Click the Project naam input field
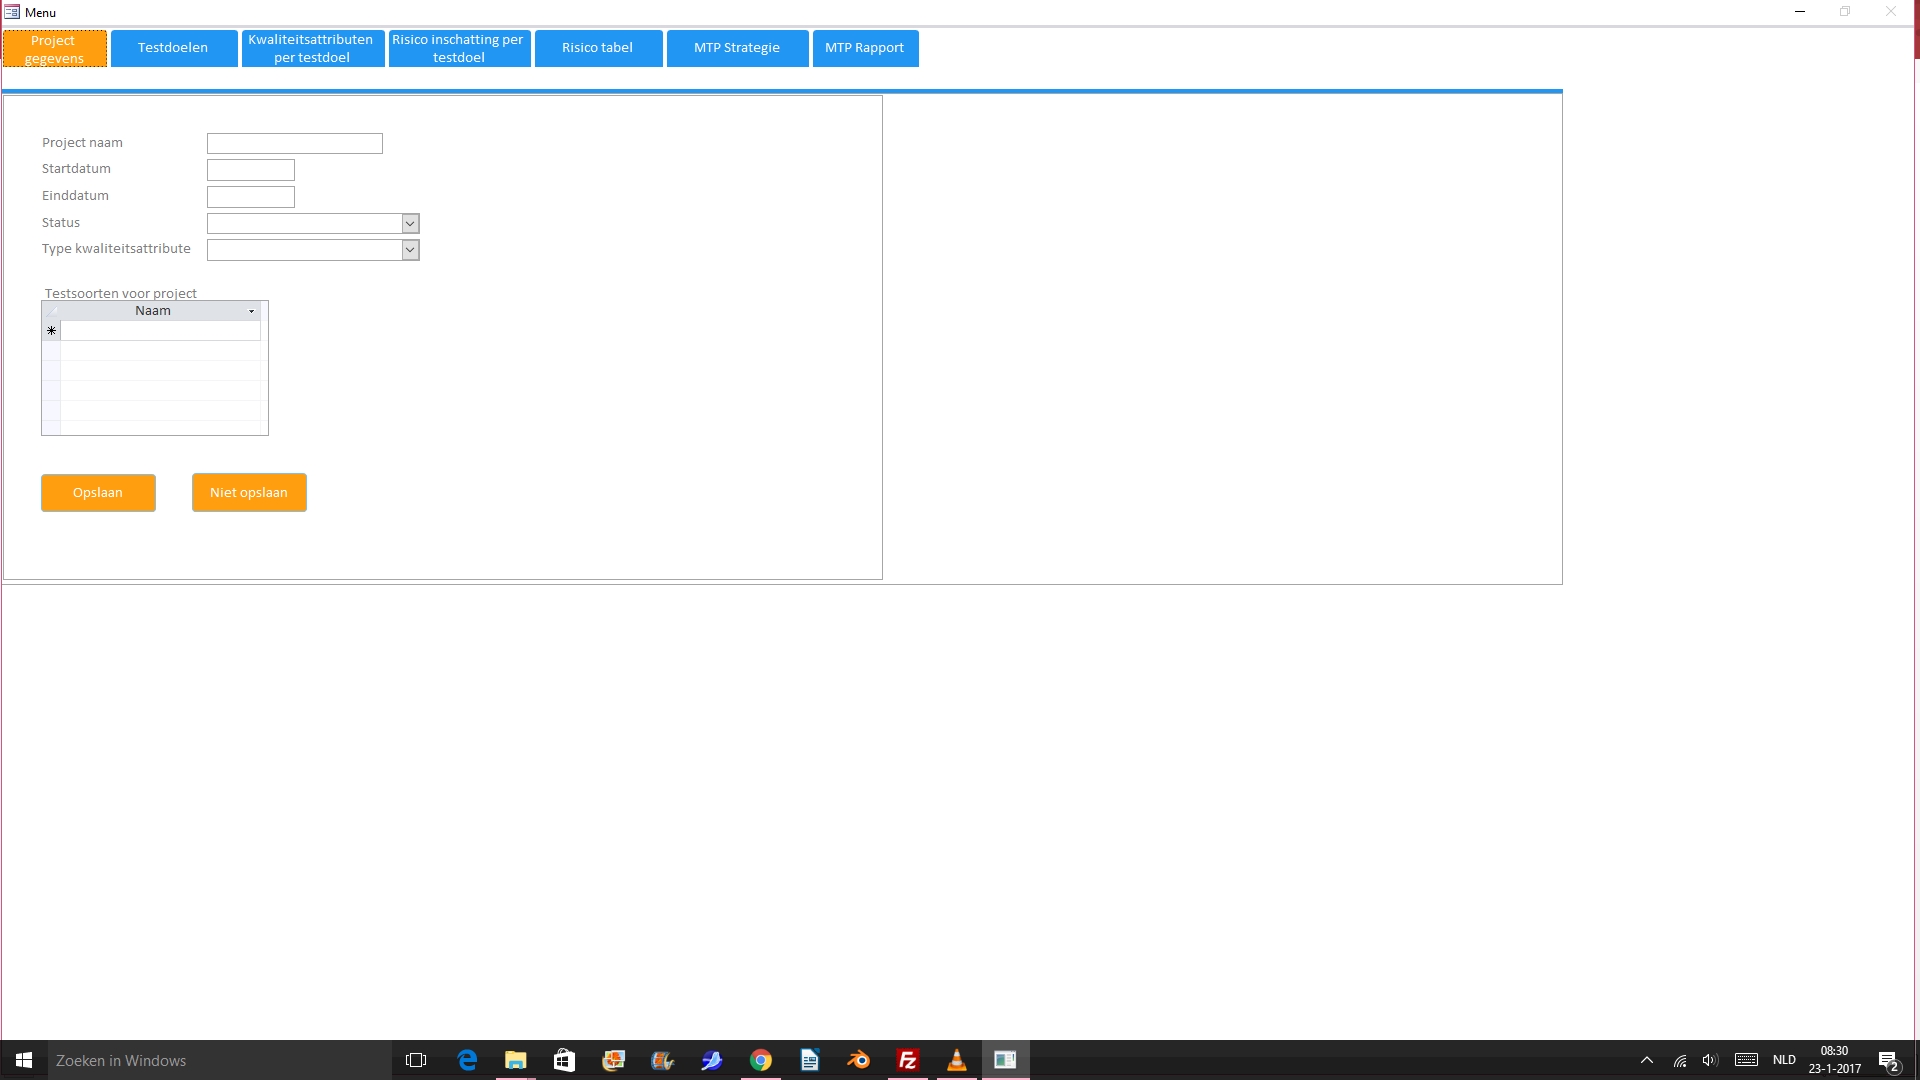The image size is (1920, 1080). [295, 143]
